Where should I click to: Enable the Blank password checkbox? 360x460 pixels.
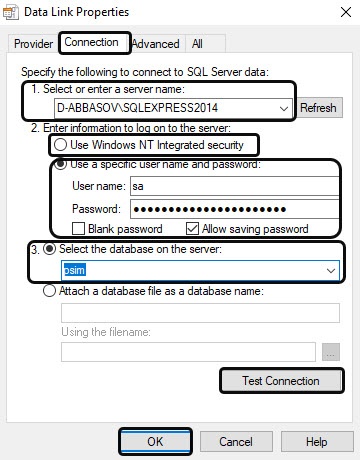click(79, 229)
